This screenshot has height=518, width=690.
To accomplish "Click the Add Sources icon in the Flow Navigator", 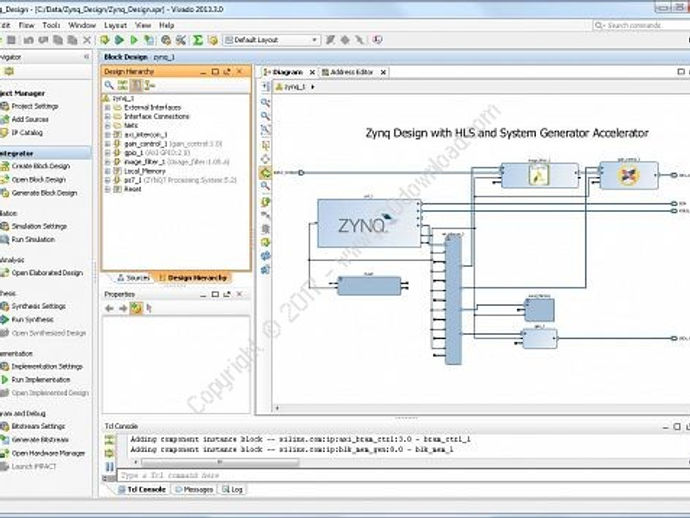I will [4, 119].
